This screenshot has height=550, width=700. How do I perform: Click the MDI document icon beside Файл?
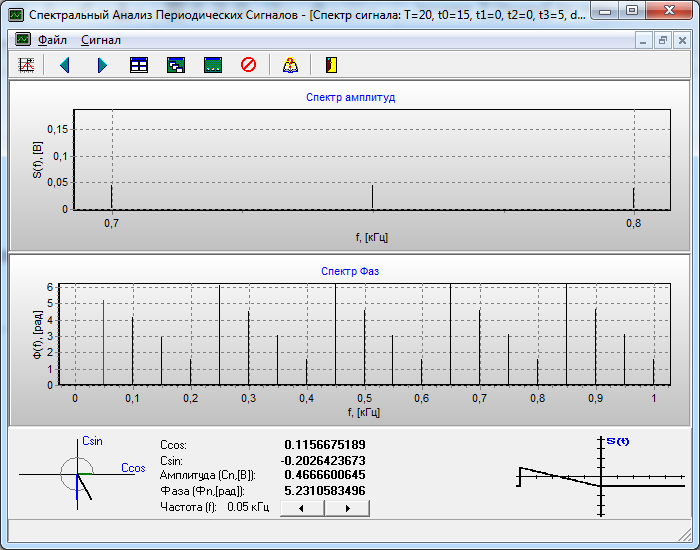(22, 40)
